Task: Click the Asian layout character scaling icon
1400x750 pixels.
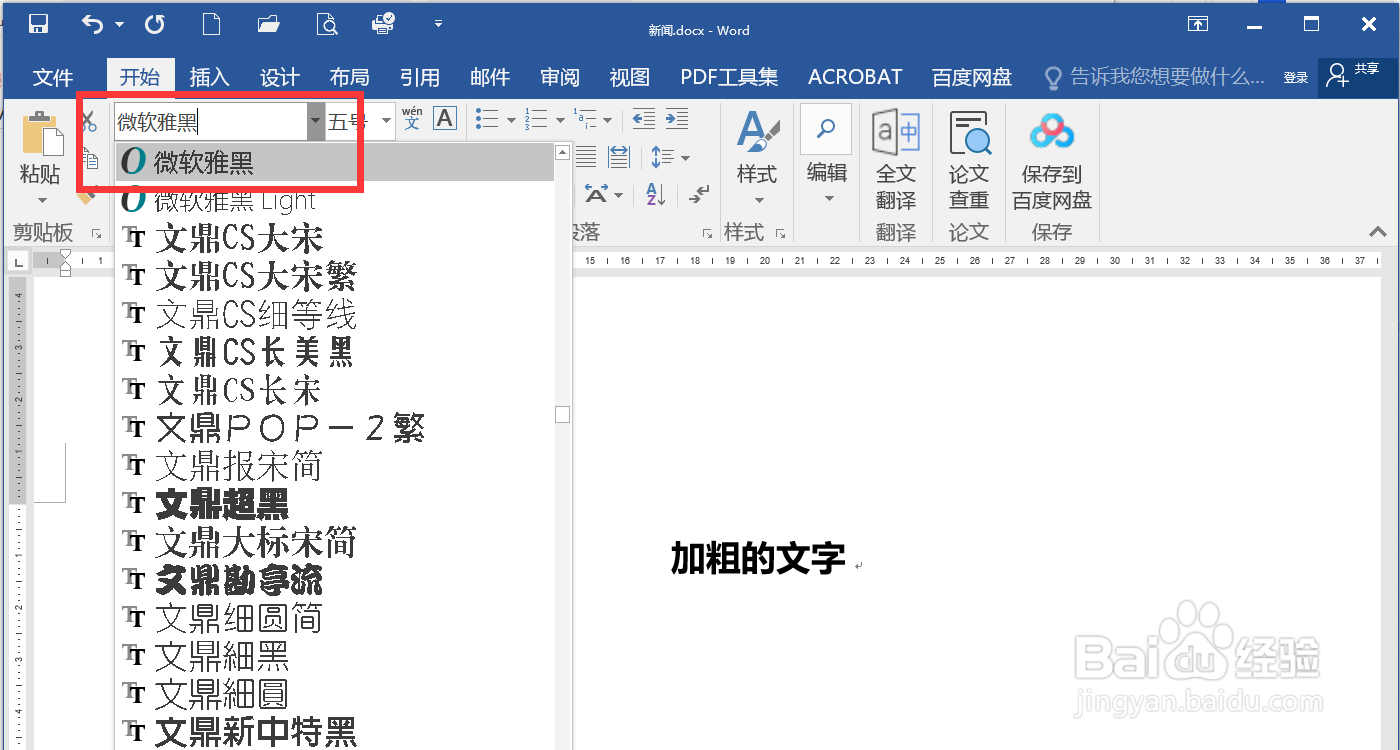Action: tap(597, 193)
